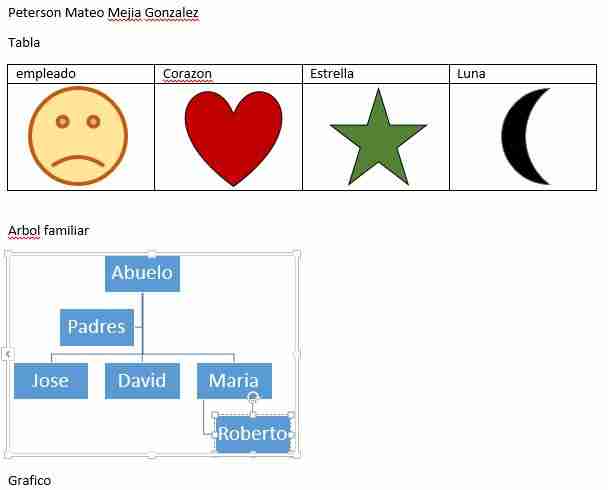Click the rotation handle above the Roberto box
The image size is (608, 490).
253,396
